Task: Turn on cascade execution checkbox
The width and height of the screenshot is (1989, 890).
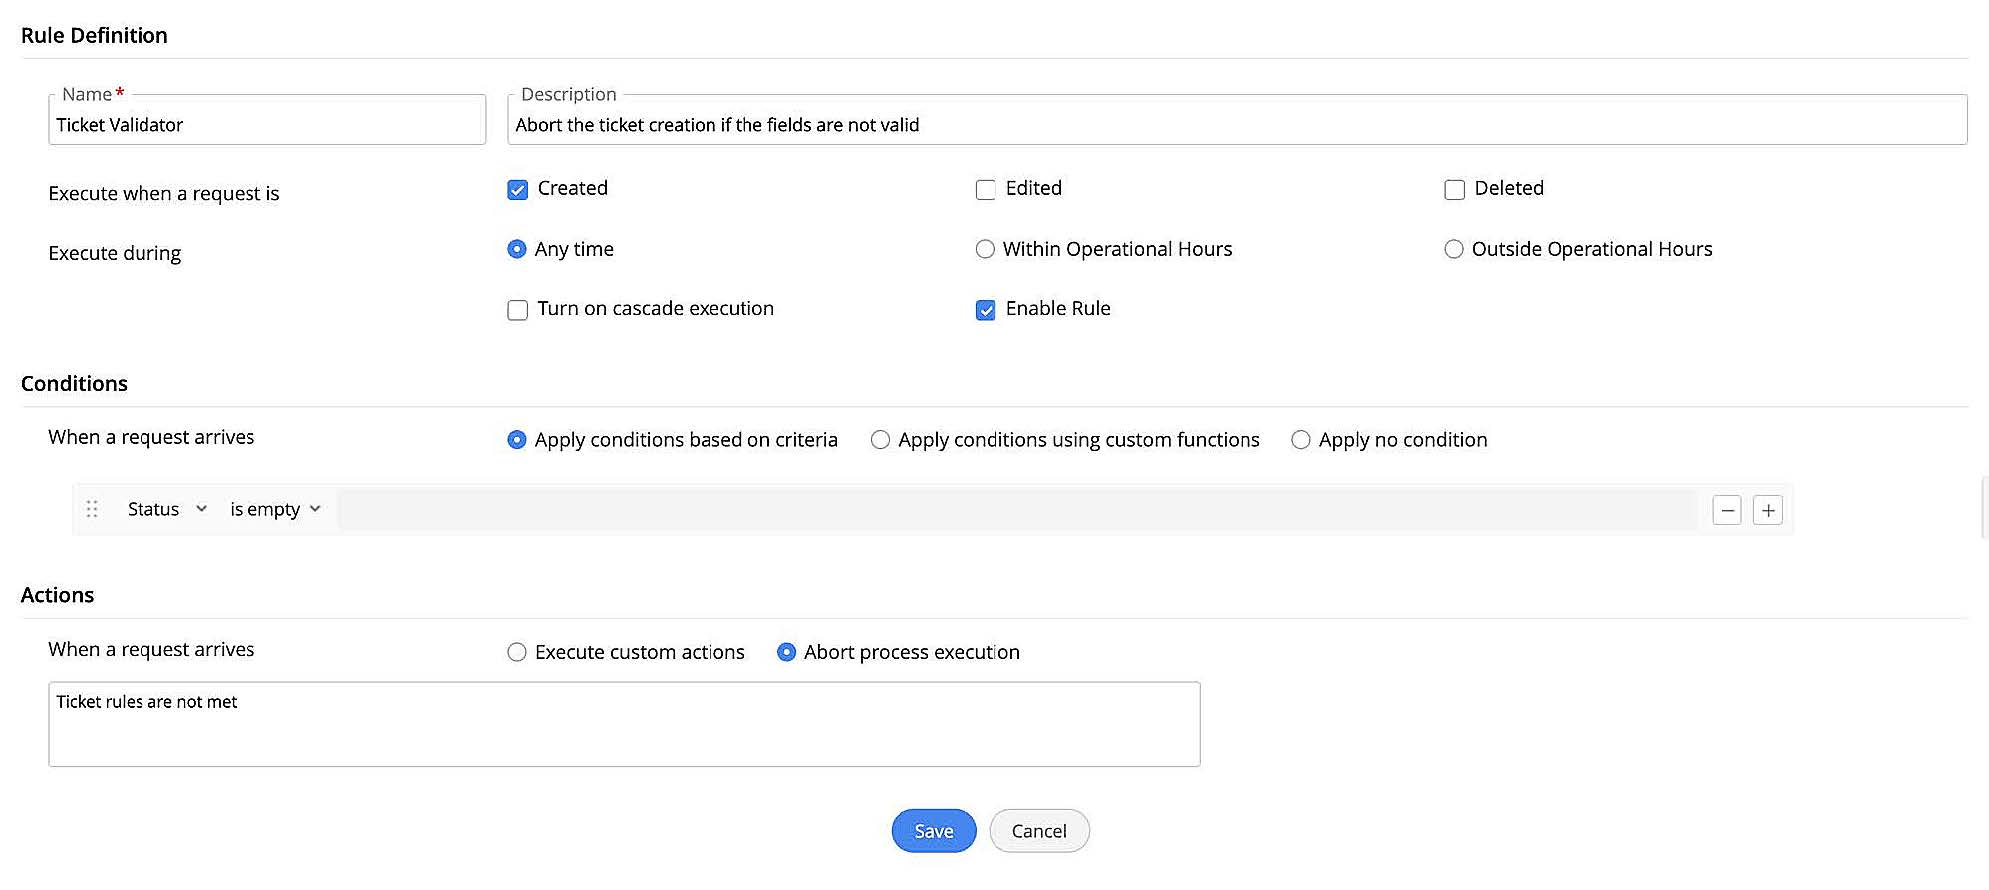Action: 518,310
